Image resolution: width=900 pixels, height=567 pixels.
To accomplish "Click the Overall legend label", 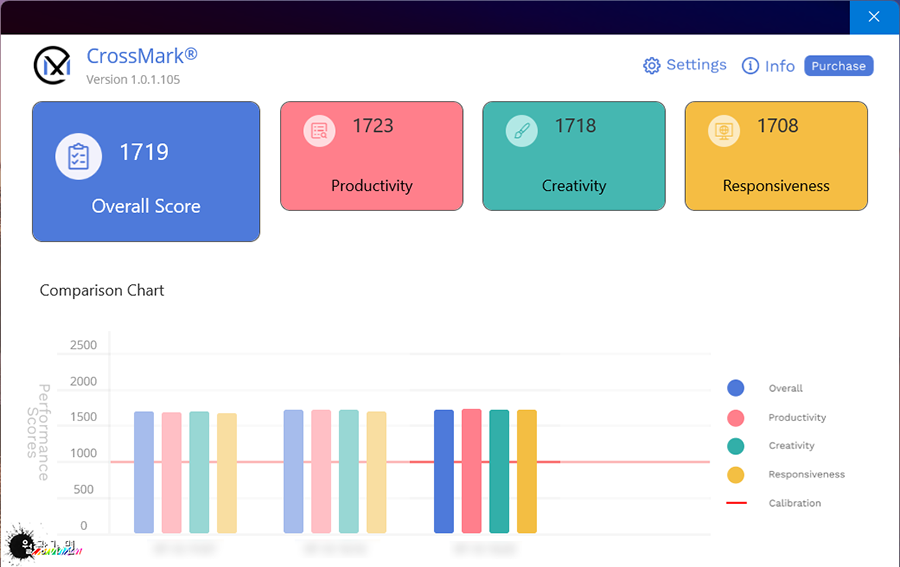I will [x=785, y=389].
